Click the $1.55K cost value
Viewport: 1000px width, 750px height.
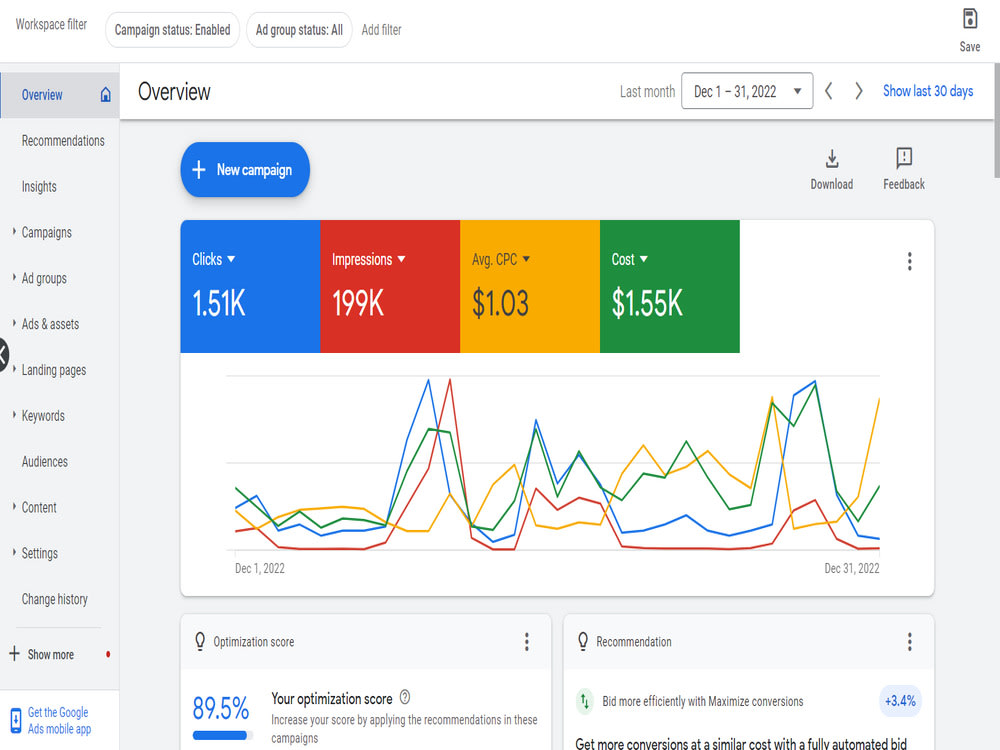[x=647, y=303]
